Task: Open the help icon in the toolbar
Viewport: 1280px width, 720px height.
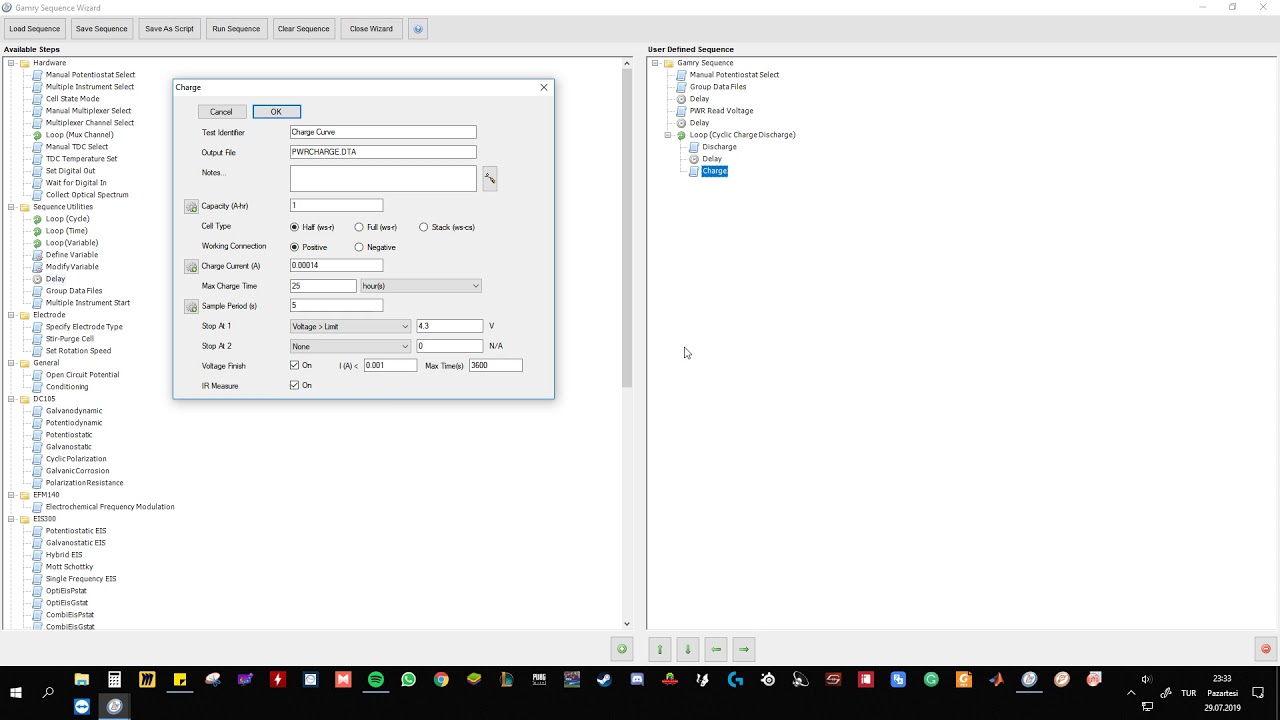Action: 418,29
